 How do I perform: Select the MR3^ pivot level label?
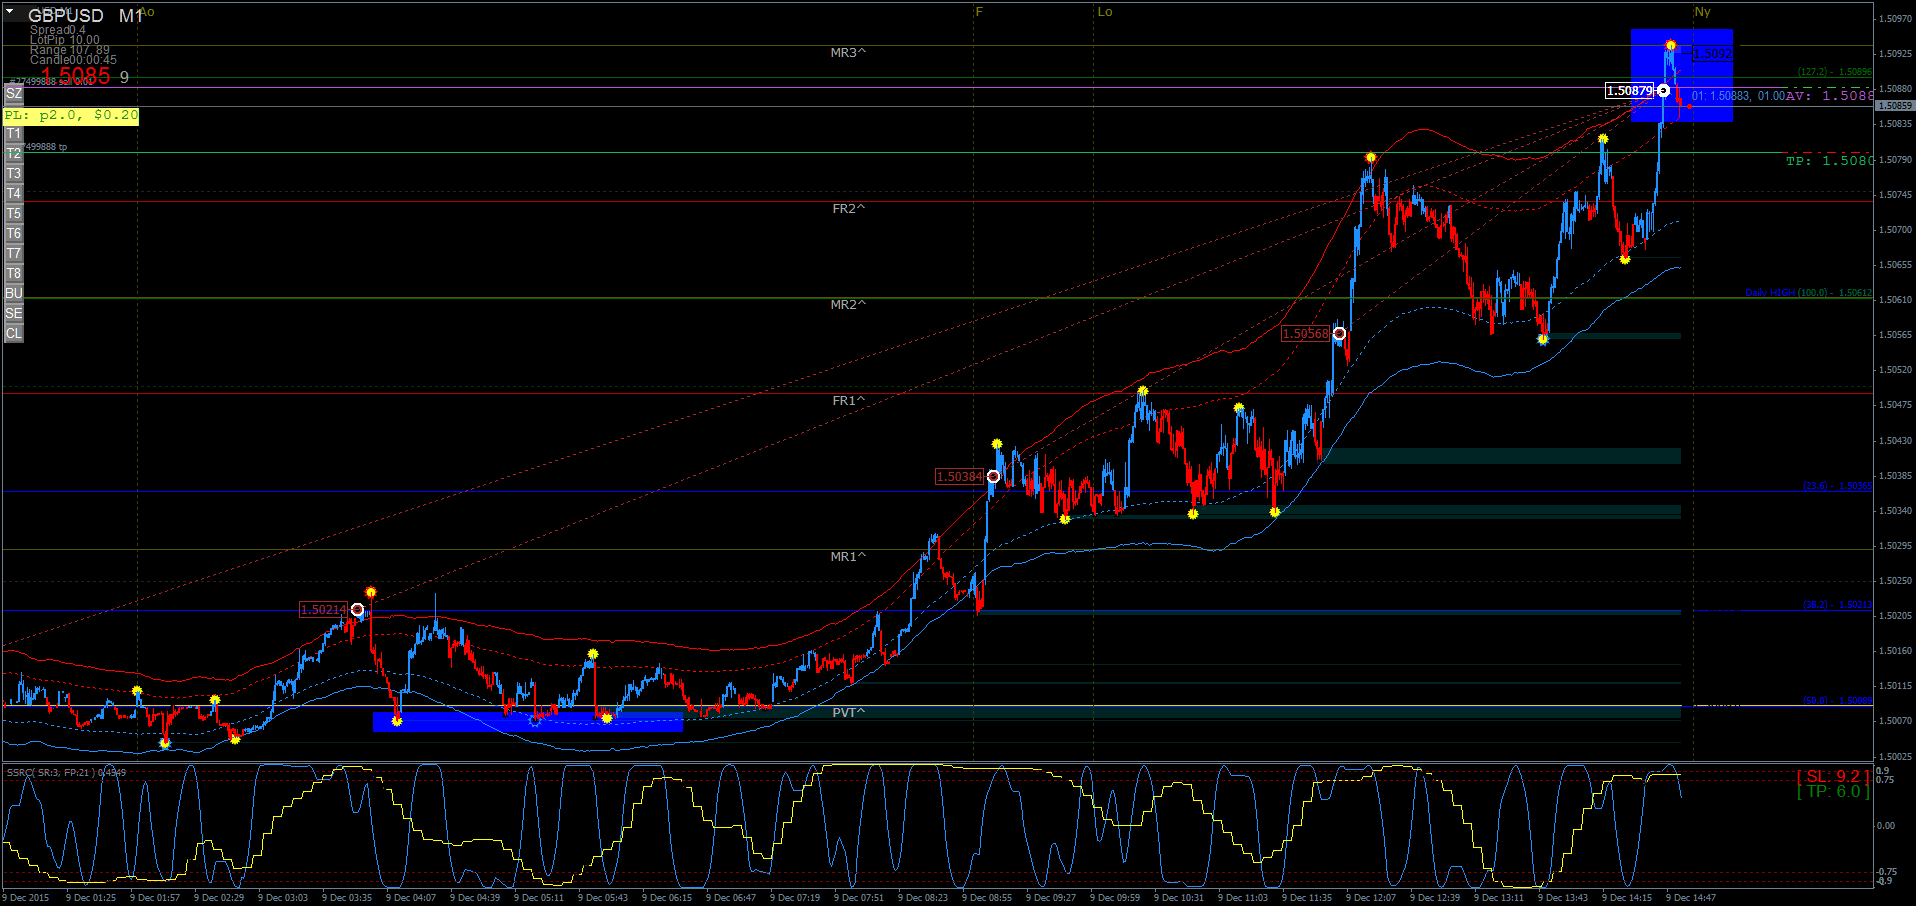[848, 53]
